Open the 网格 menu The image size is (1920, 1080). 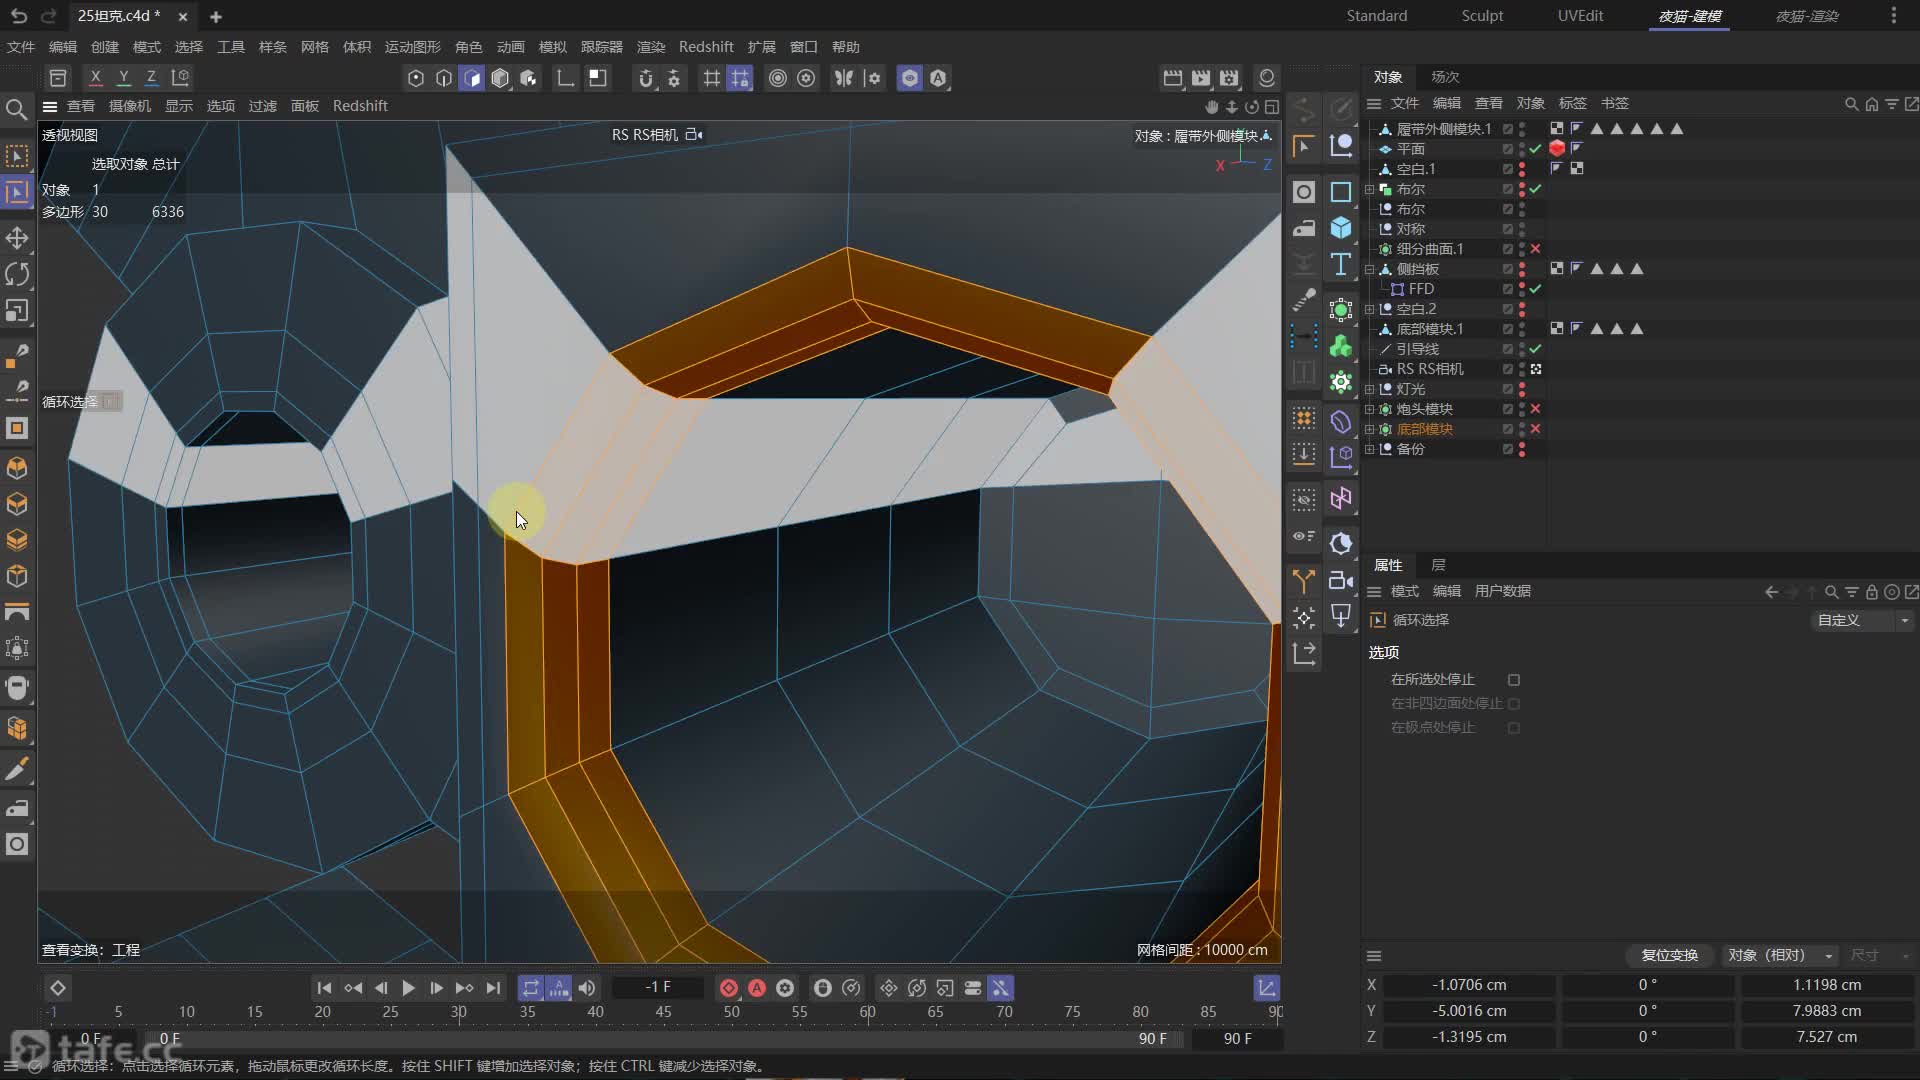[x=314, y=47]
